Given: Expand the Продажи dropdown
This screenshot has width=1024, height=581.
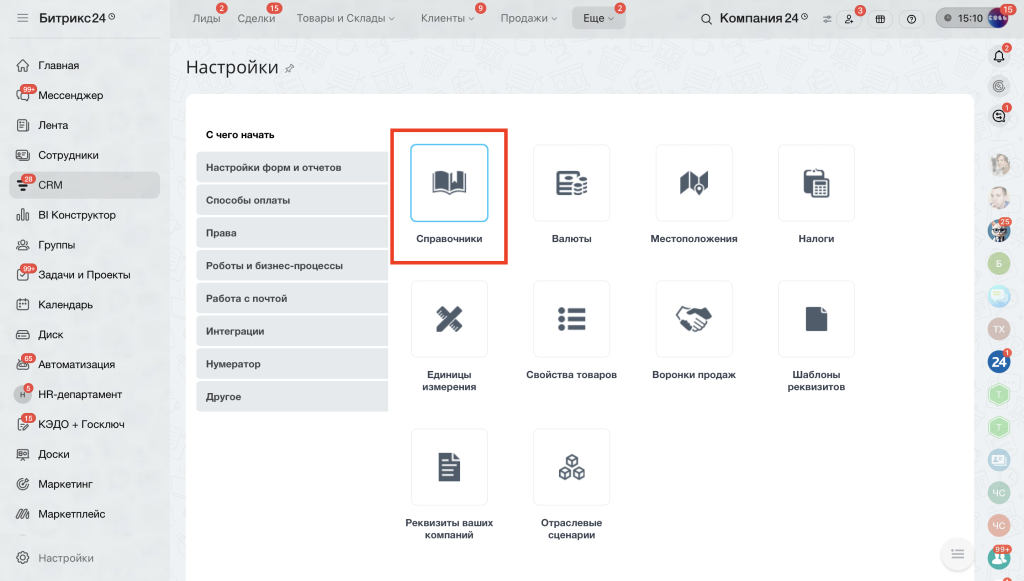Looking at the screenshot, I should pyautogui.click(x=529, y=18).
